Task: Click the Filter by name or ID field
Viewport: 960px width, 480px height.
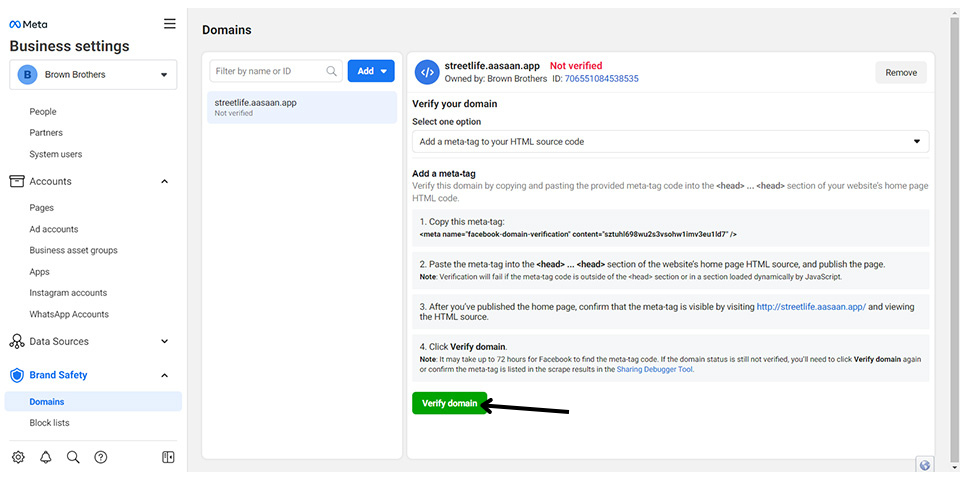Action: click(276, 71)
